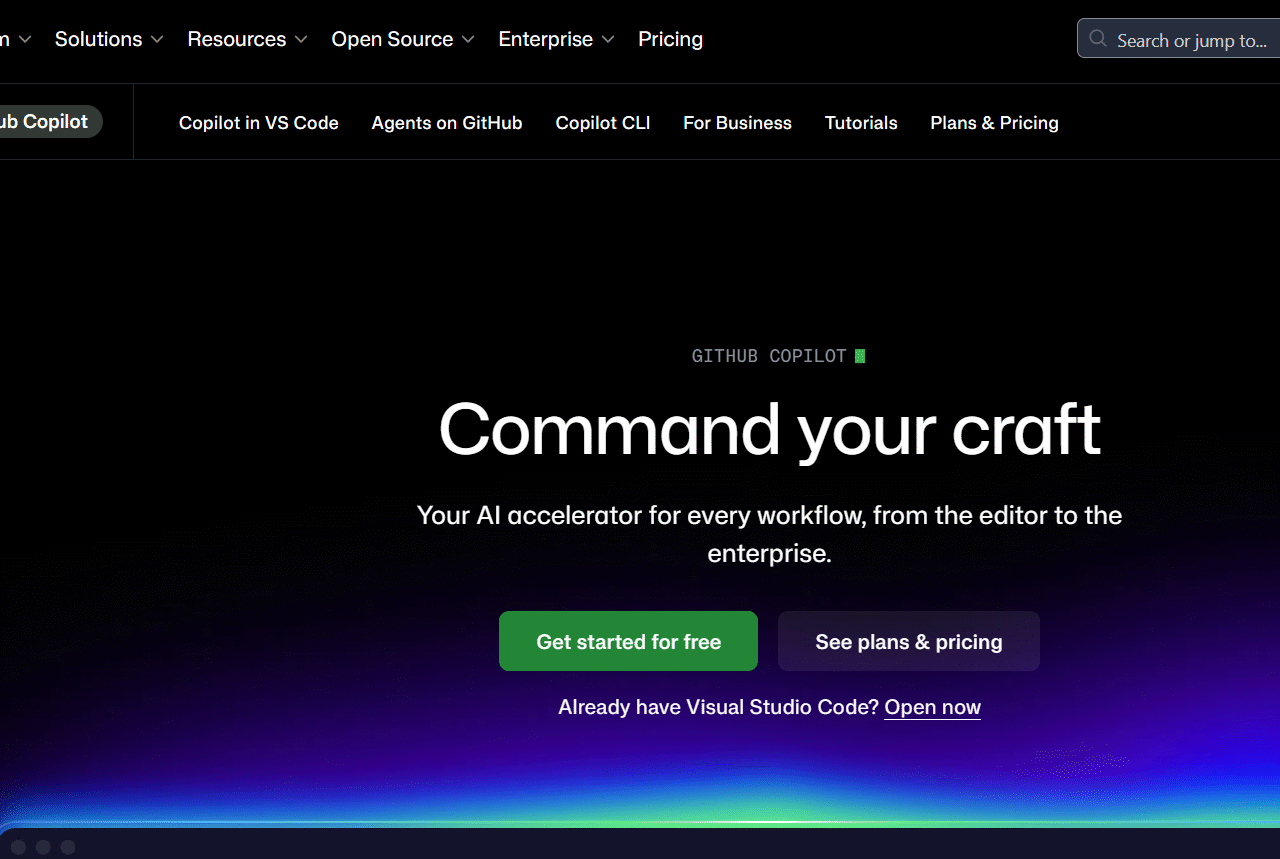This screenshot has width=1280, height=859.
Task: View Plans & Pricing in sub-navigation
Action: coord(994,122)
